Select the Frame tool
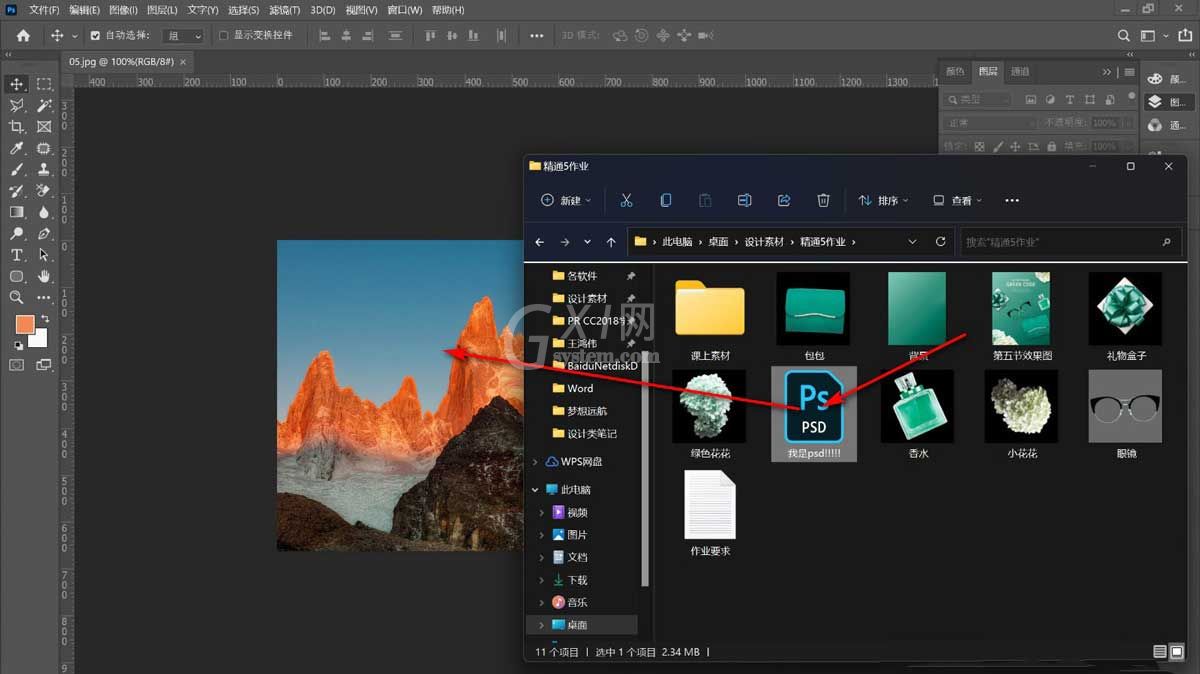 pyautogui.click(x=44, y=127)
